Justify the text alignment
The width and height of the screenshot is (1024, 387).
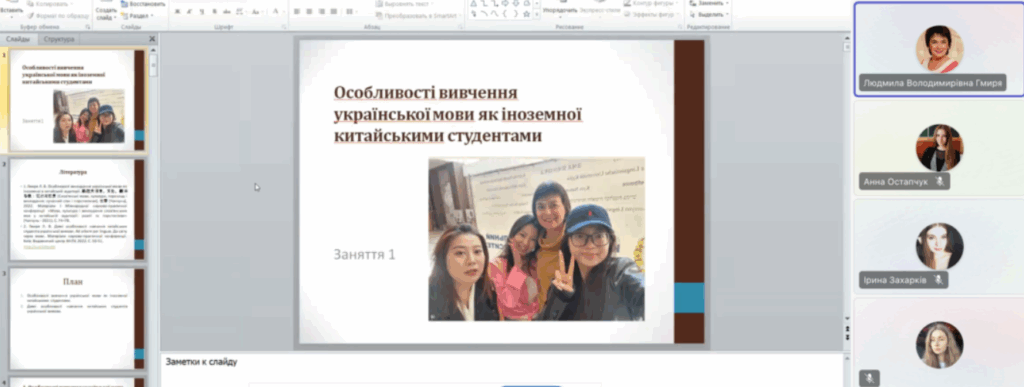click(334, 12)
